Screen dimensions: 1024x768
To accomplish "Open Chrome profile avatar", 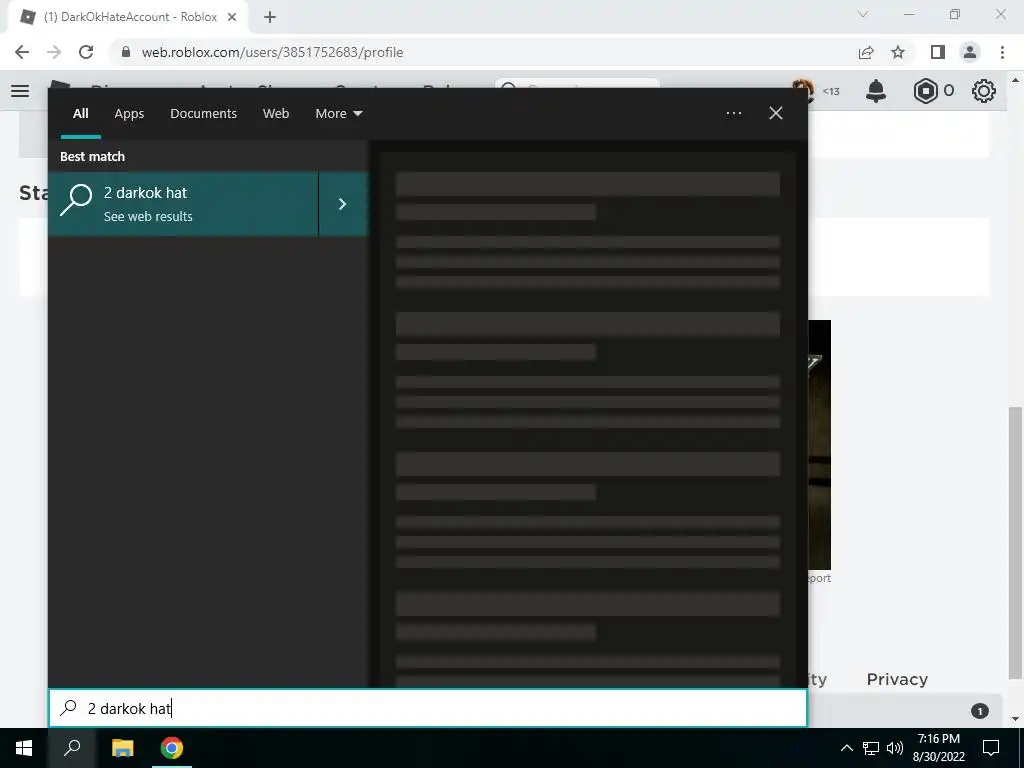I will (x=970, y=52).
